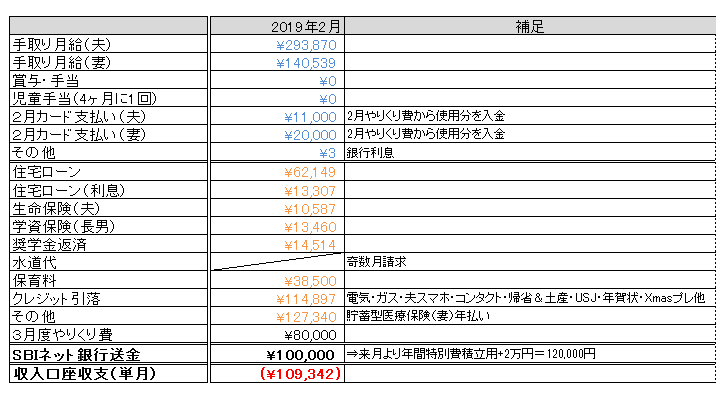Select the ¥11,000 amount cell
The height and width of the screenshot is (400, 728).
[277, 116]
